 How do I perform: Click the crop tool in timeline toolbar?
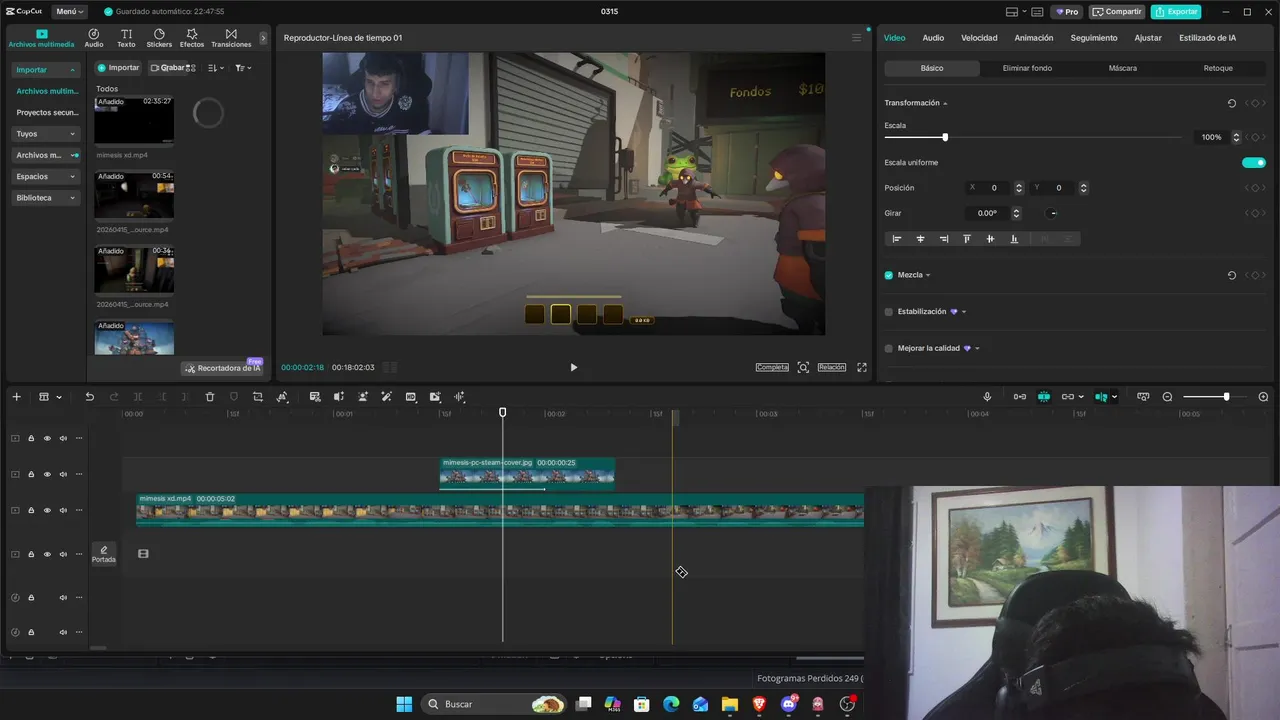[x=258, y=397]
